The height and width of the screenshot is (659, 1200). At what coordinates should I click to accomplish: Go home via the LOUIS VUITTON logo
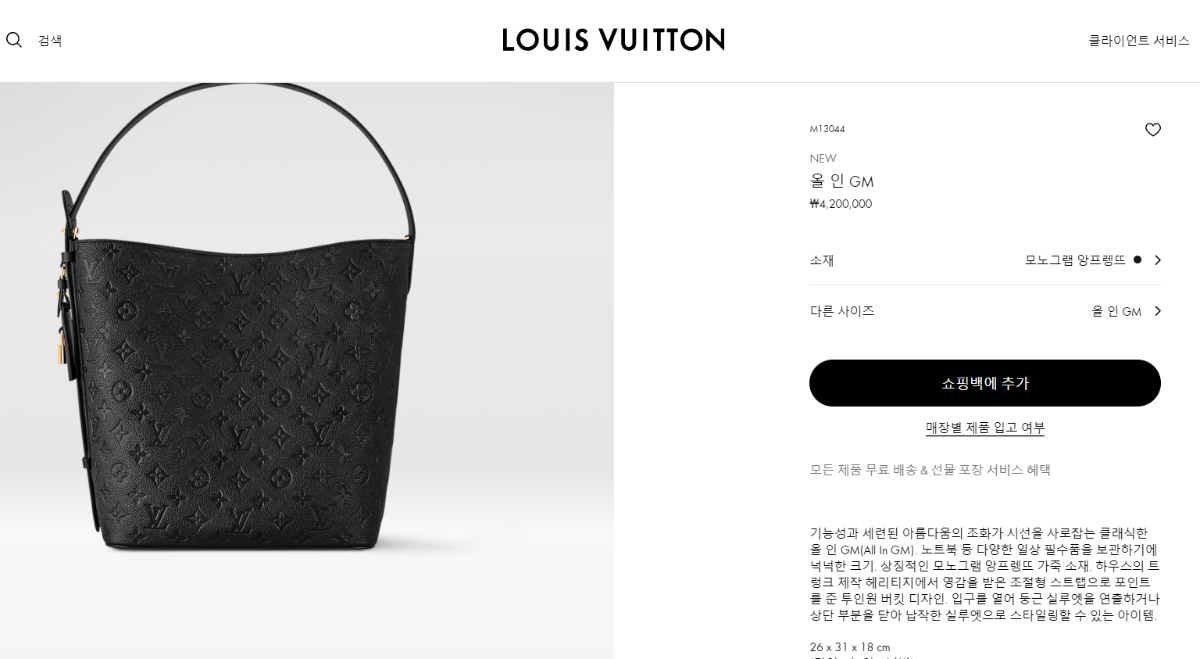pyautogui.click(x=613, y=40)
